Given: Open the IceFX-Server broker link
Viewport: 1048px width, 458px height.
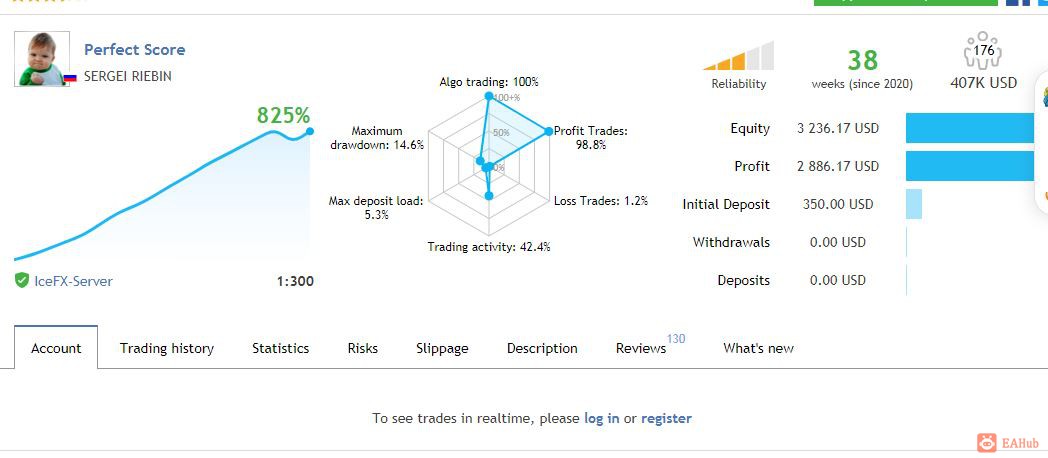Looking at the screenshot, I should coord(74,281).
